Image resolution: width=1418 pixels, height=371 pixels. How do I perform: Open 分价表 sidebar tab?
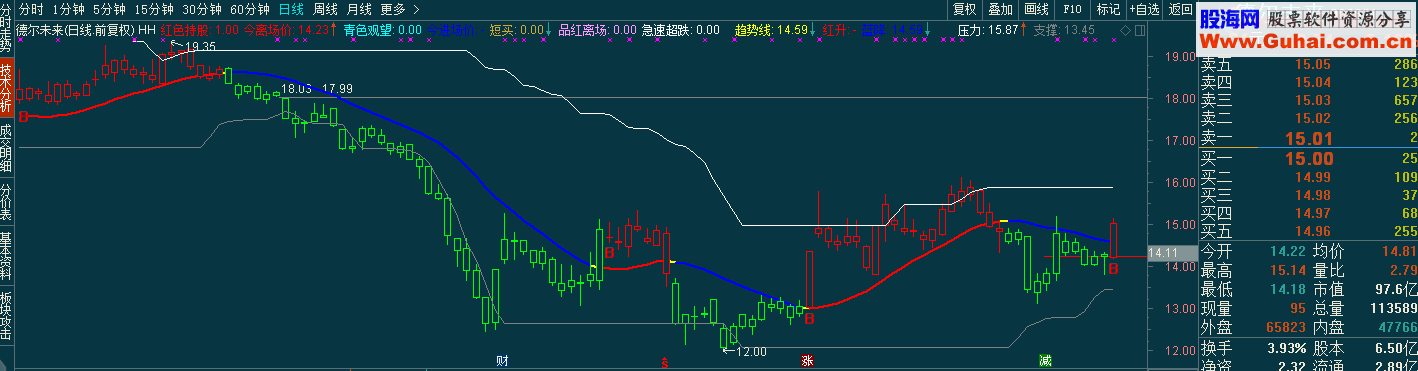tap(7, 203)
